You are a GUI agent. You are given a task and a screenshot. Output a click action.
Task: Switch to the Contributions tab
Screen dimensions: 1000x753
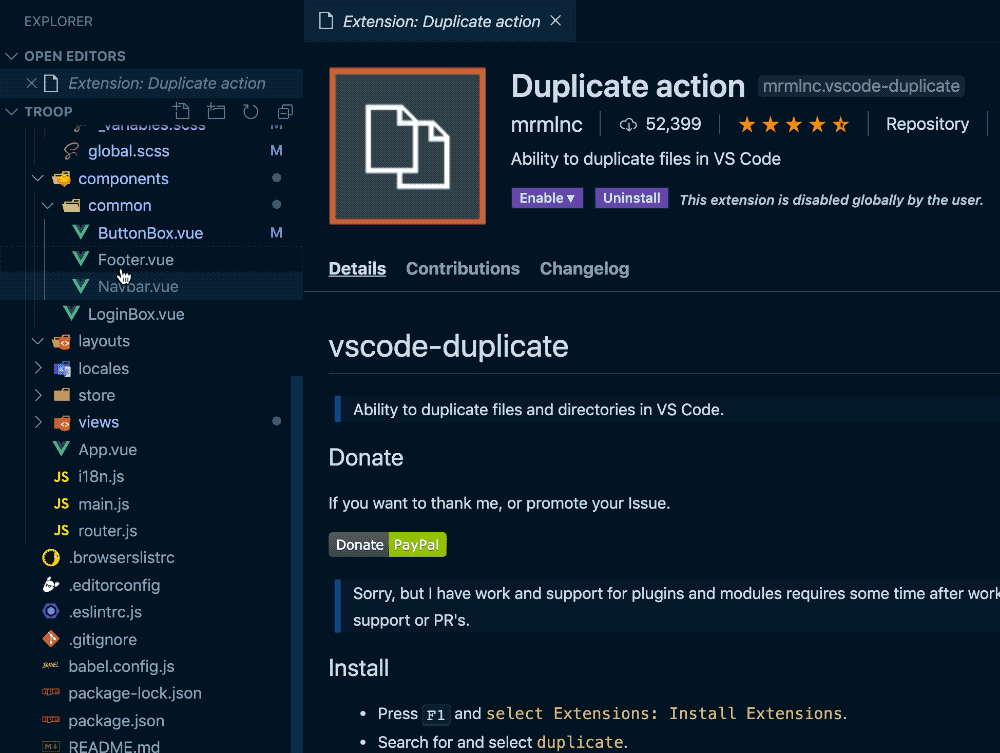(462, 268)
